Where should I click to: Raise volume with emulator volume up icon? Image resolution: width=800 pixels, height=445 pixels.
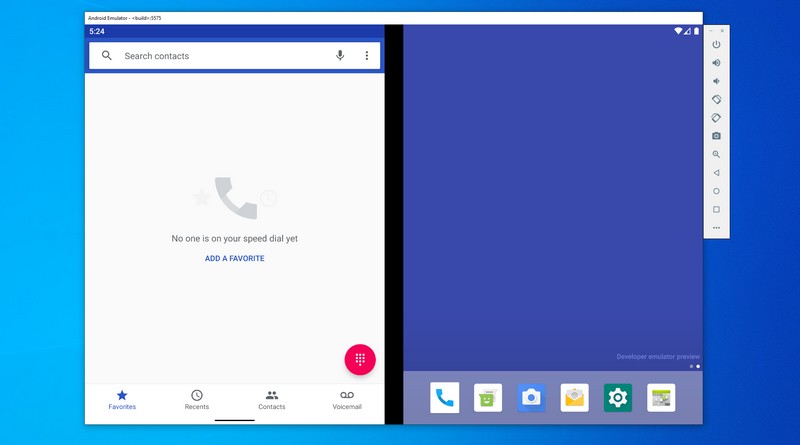coord(716,63)
